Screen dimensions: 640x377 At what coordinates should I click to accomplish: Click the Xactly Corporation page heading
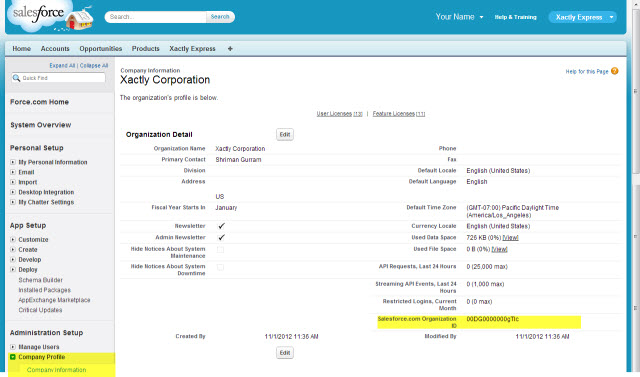point(165,80)
